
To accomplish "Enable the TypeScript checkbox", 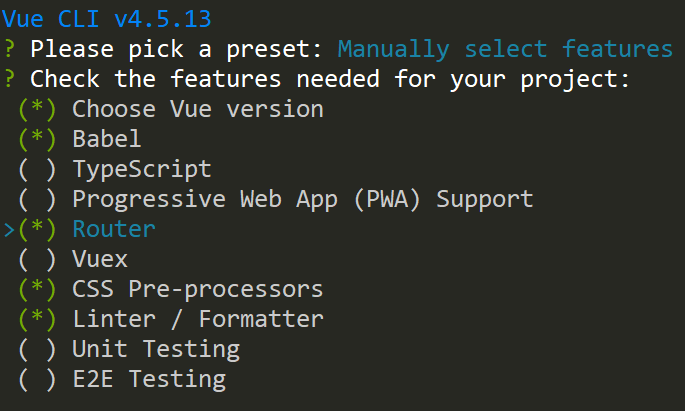I will point(37,169).
